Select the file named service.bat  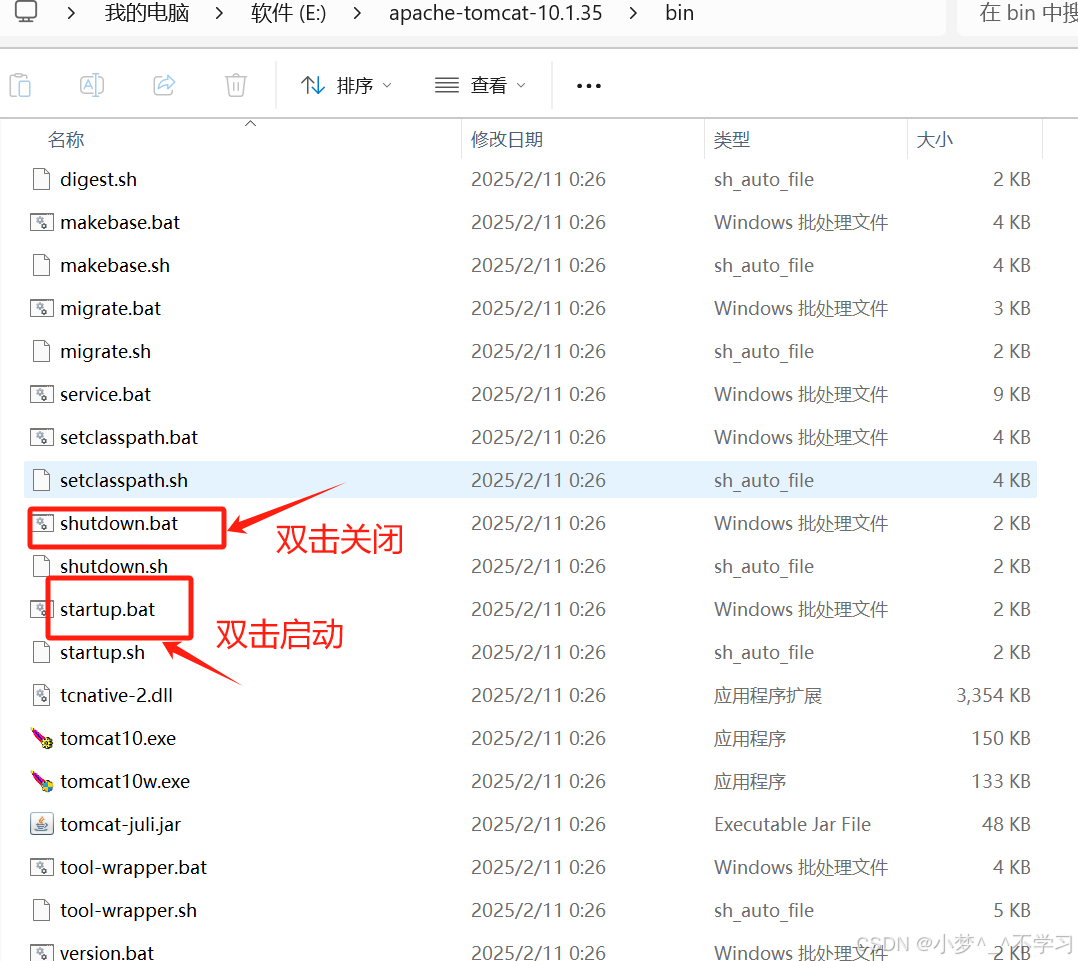(105, 394)
